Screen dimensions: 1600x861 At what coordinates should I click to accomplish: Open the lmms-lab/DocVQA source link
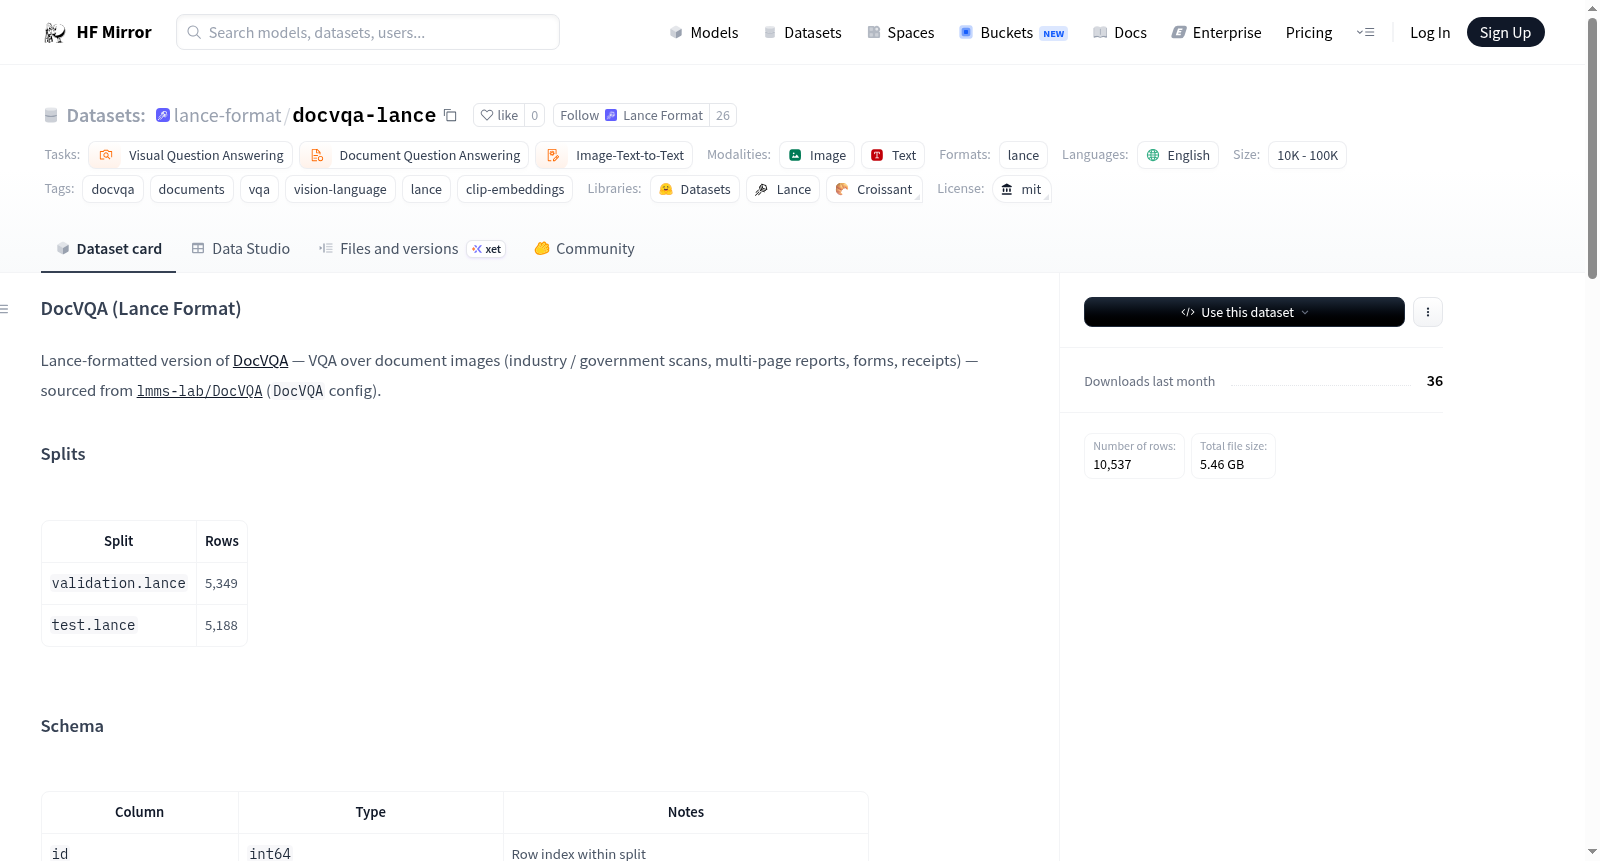point(199,391)
